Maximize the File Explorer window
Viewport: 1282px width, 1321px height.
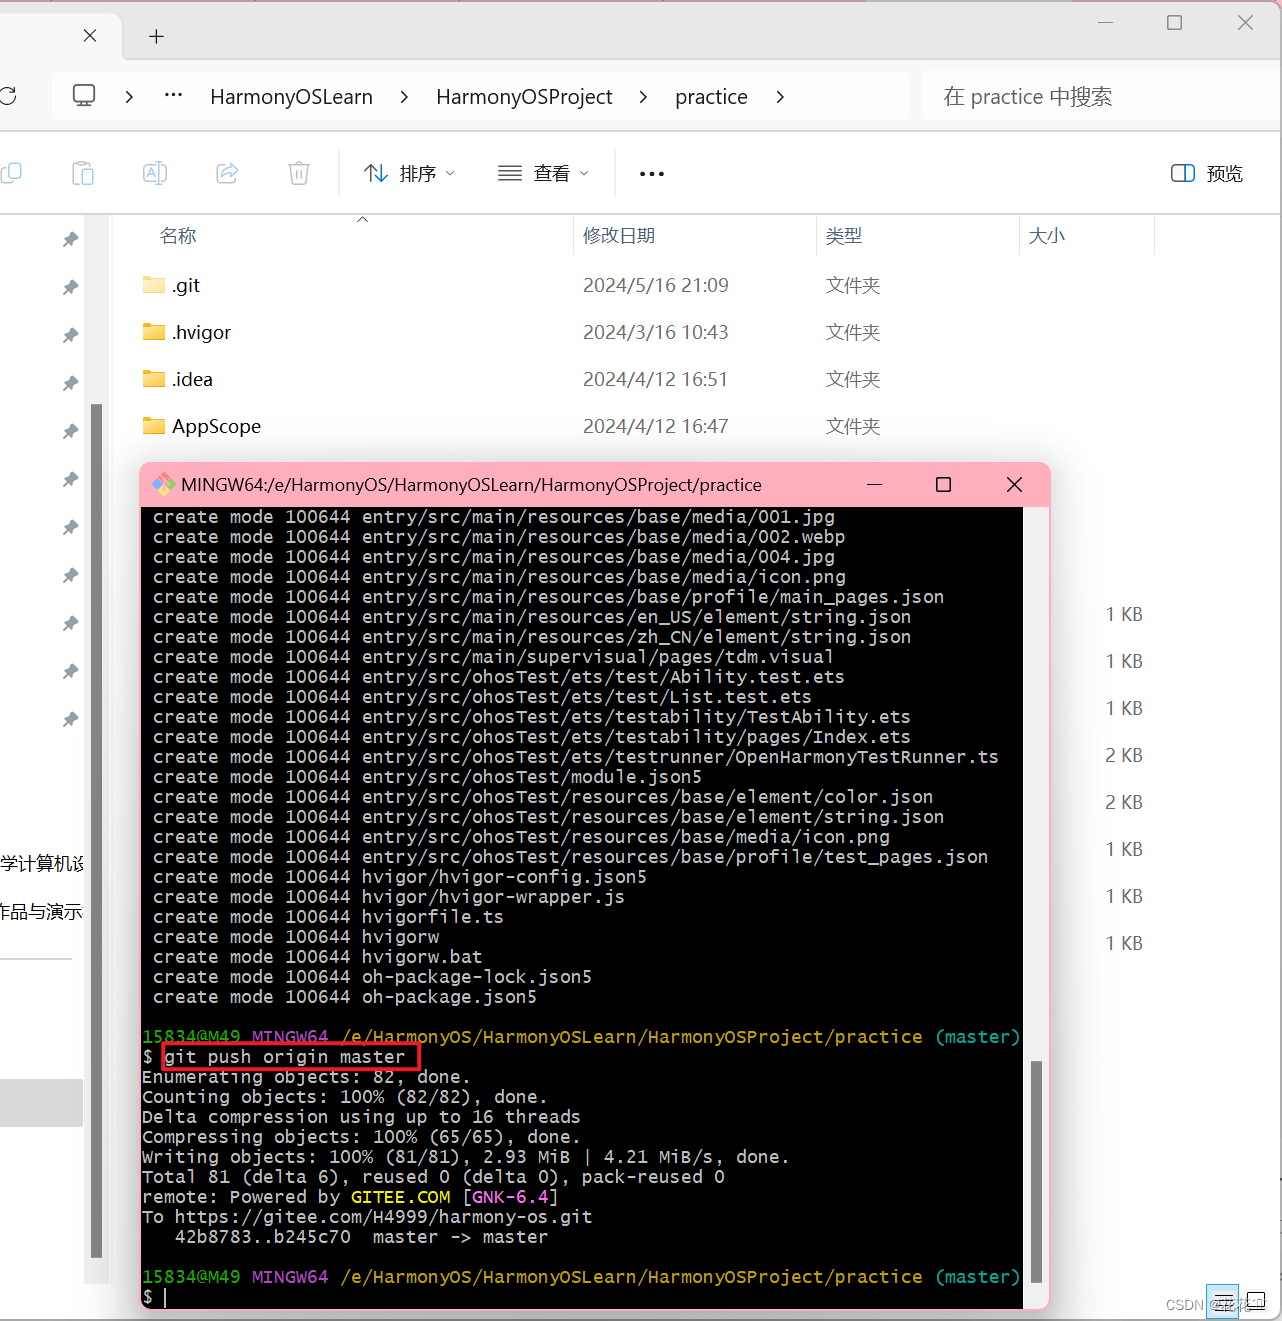pyautogui.click(x=1175, y=22)
